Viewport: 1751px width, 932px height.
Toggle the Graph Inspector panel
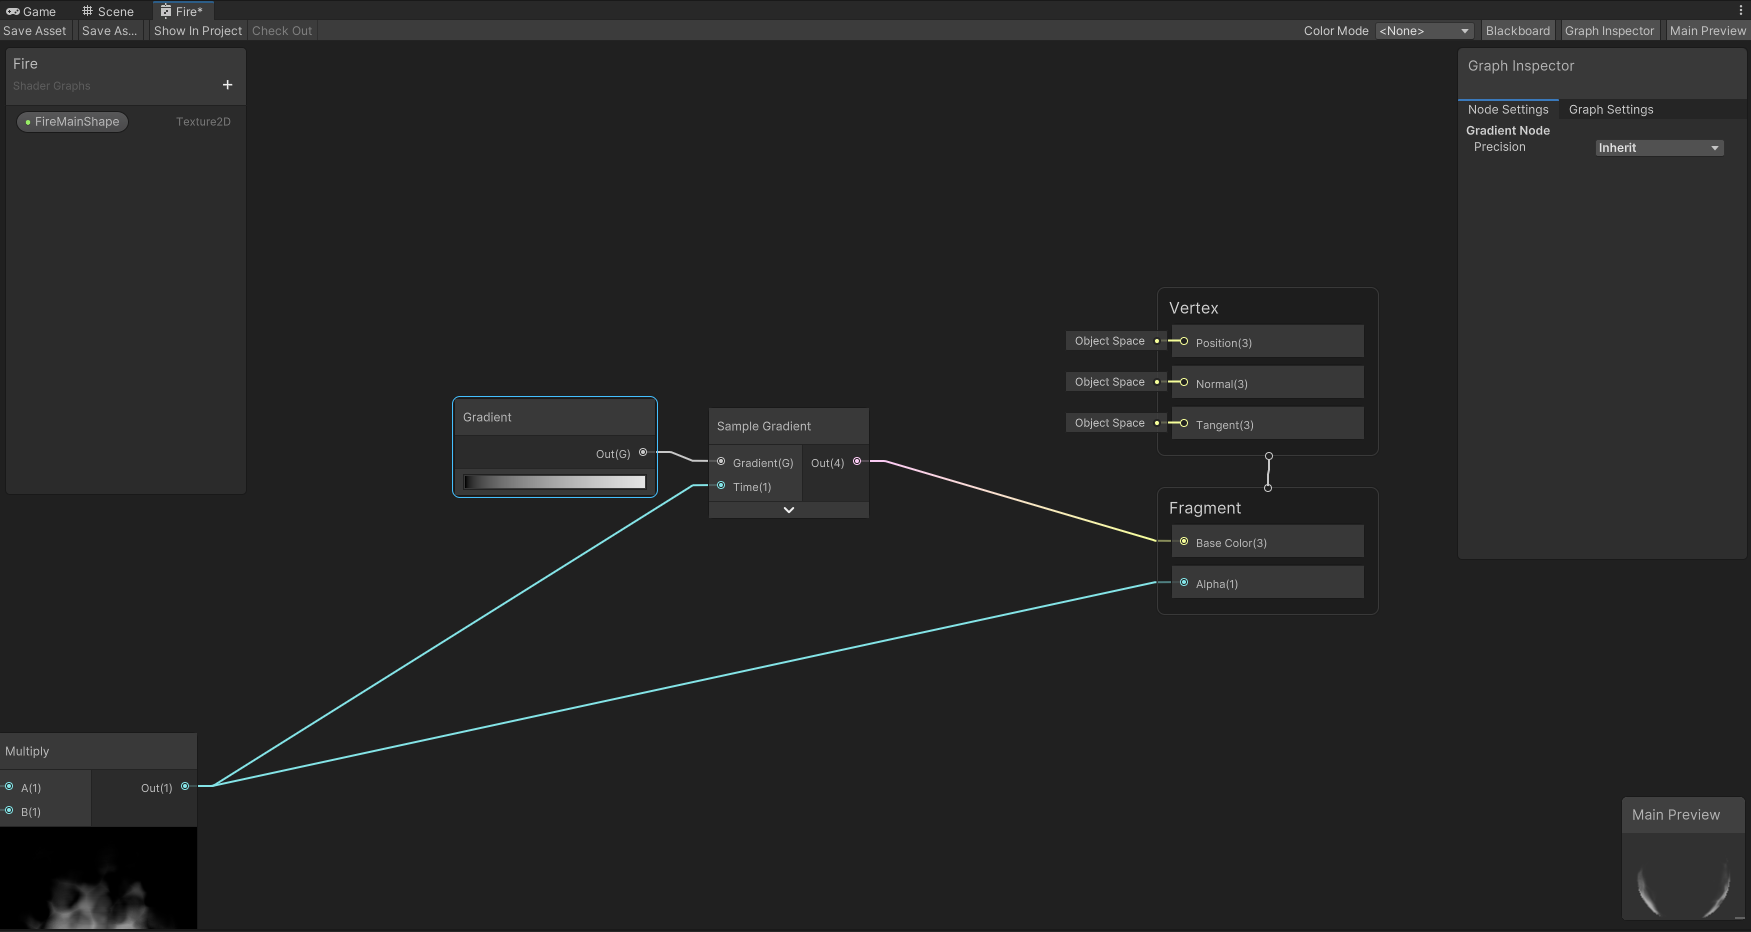[x=1609, y=31]
